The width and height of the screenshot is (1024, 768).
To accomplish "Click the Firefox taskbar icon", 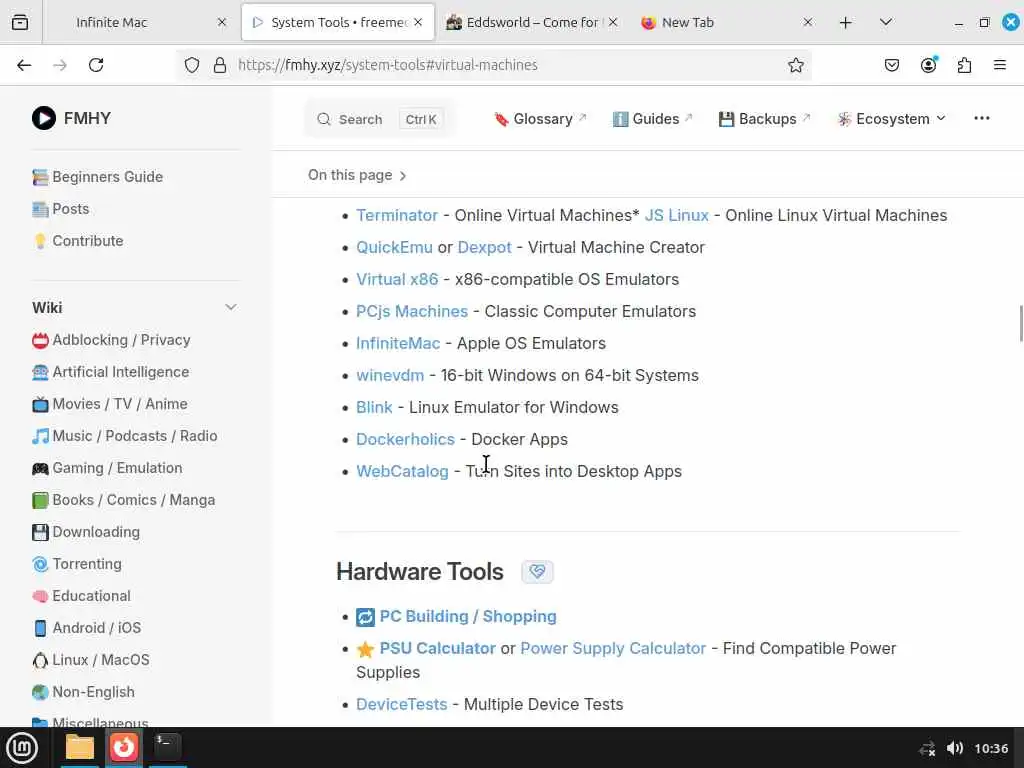I will 123,747.
